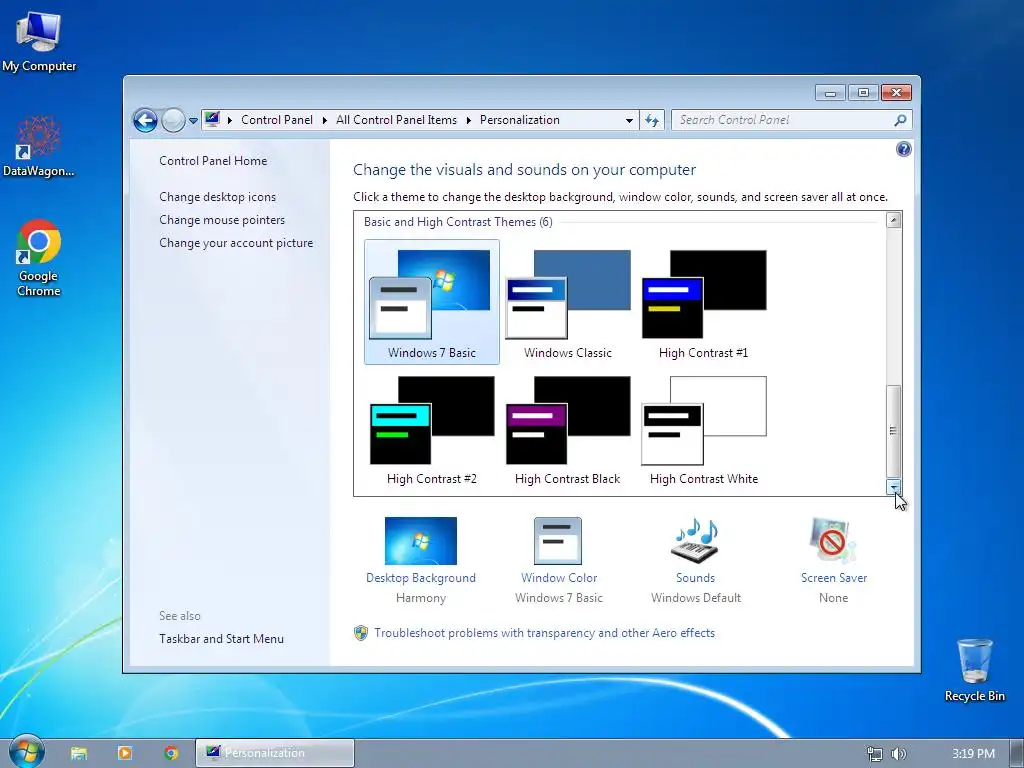Select Control Panel breadcrumb
Image resolution: width=1024 pixels, height=768 pixels.
tap(277, 120)
